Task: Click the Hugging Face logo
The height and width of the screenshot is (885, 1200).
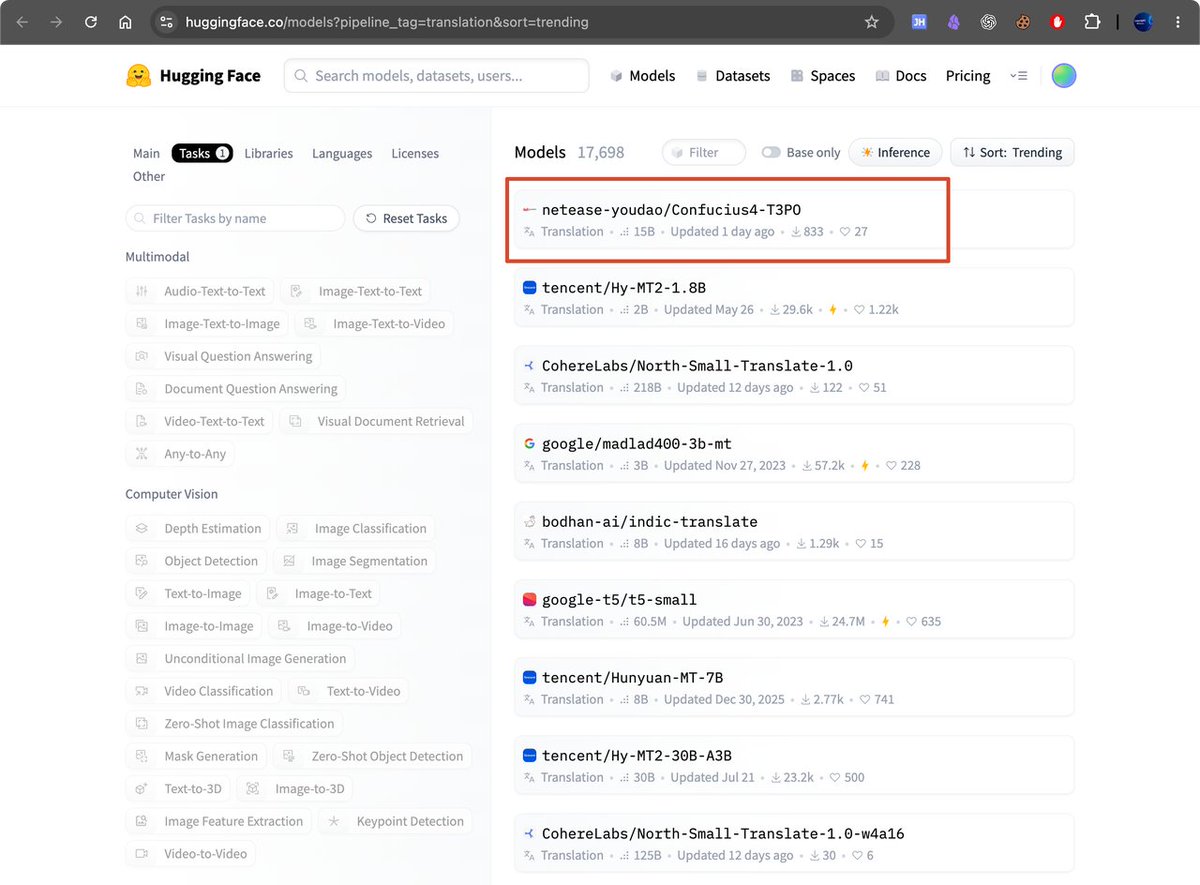Action: [x=193, y=76]
